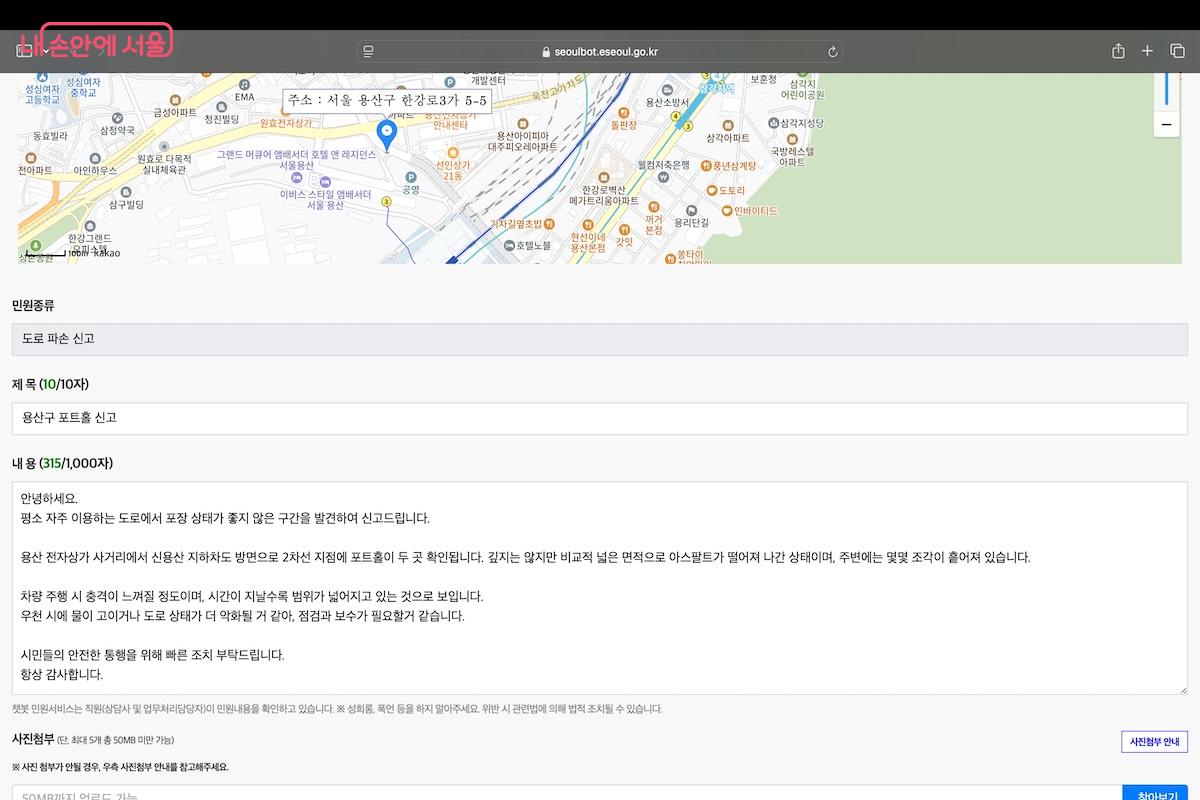Click the 도토리 restaurant marker on map

[x=708, y=190]
